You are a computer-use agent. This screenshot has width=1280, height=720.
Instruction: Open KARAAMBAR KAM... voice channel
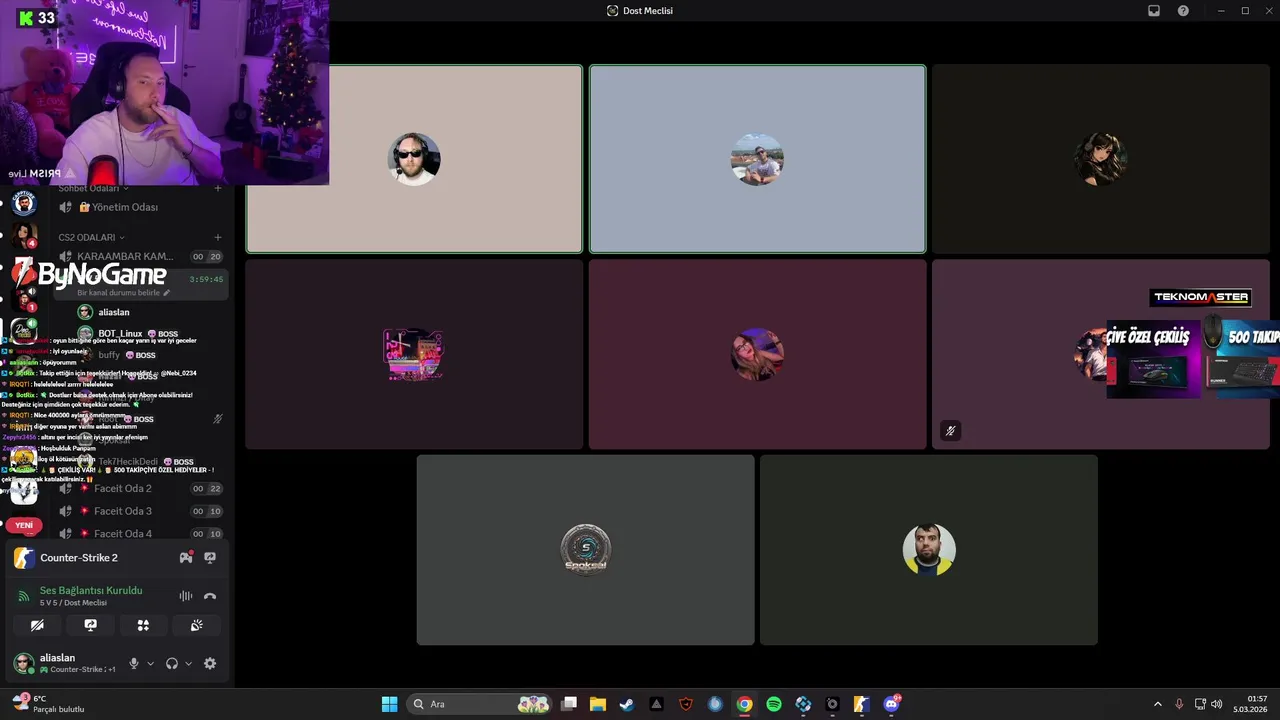coord(140,256)
